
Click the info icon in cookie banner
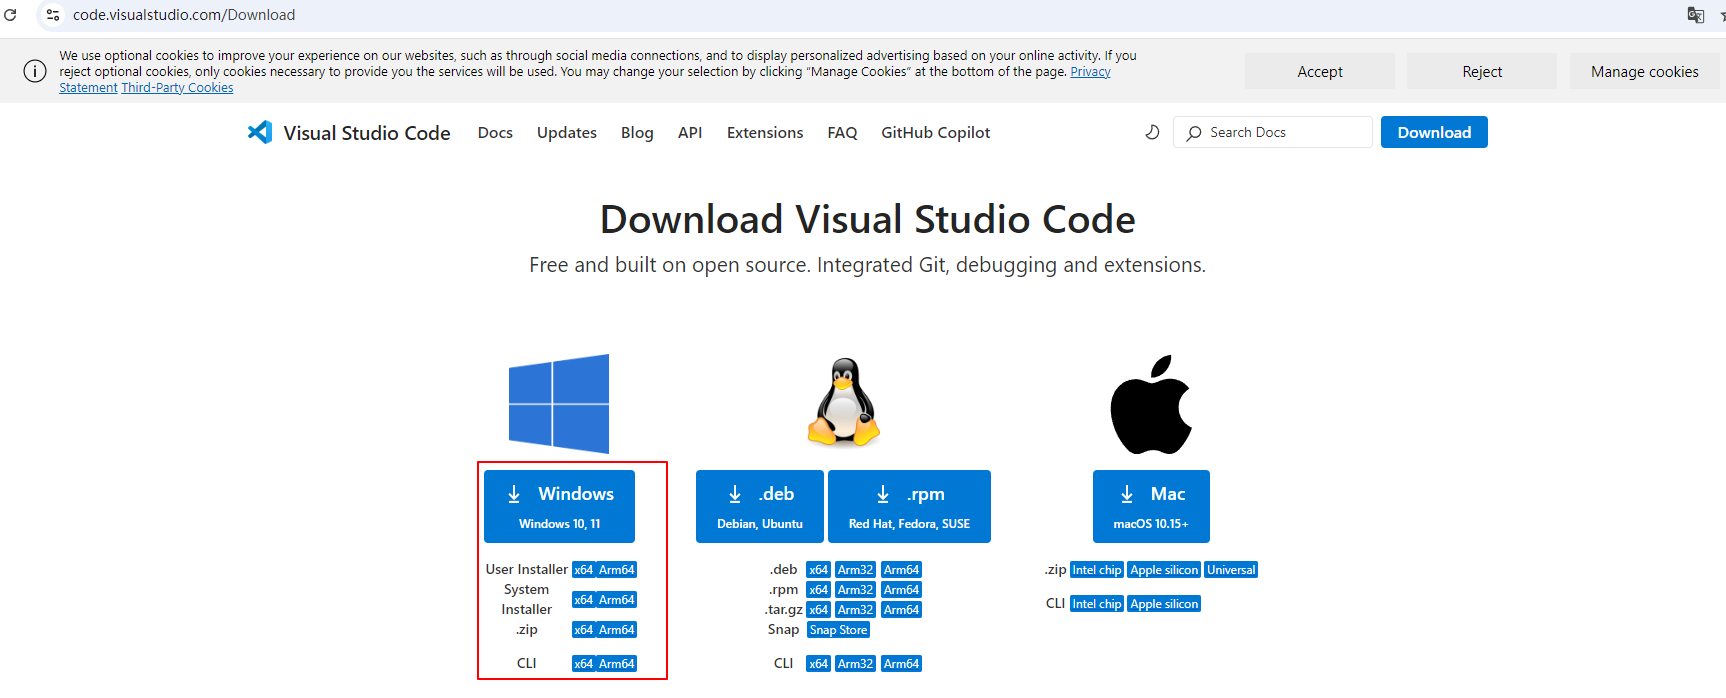(x=35, y=71)
